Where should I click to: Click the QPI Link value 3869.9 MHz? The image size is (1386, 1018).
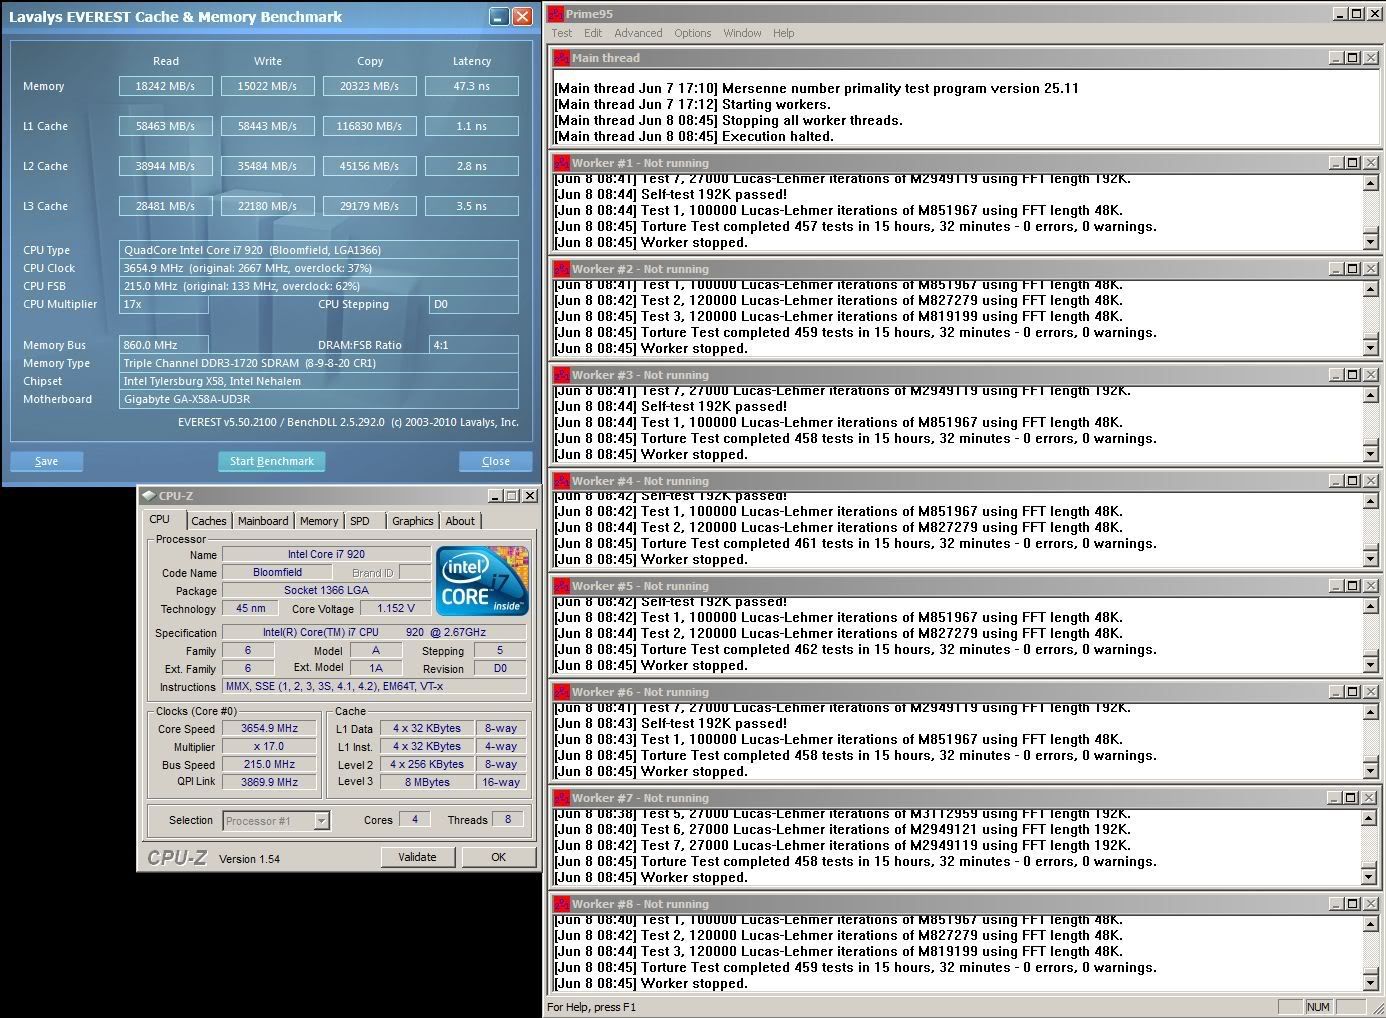tap(270, 782)
